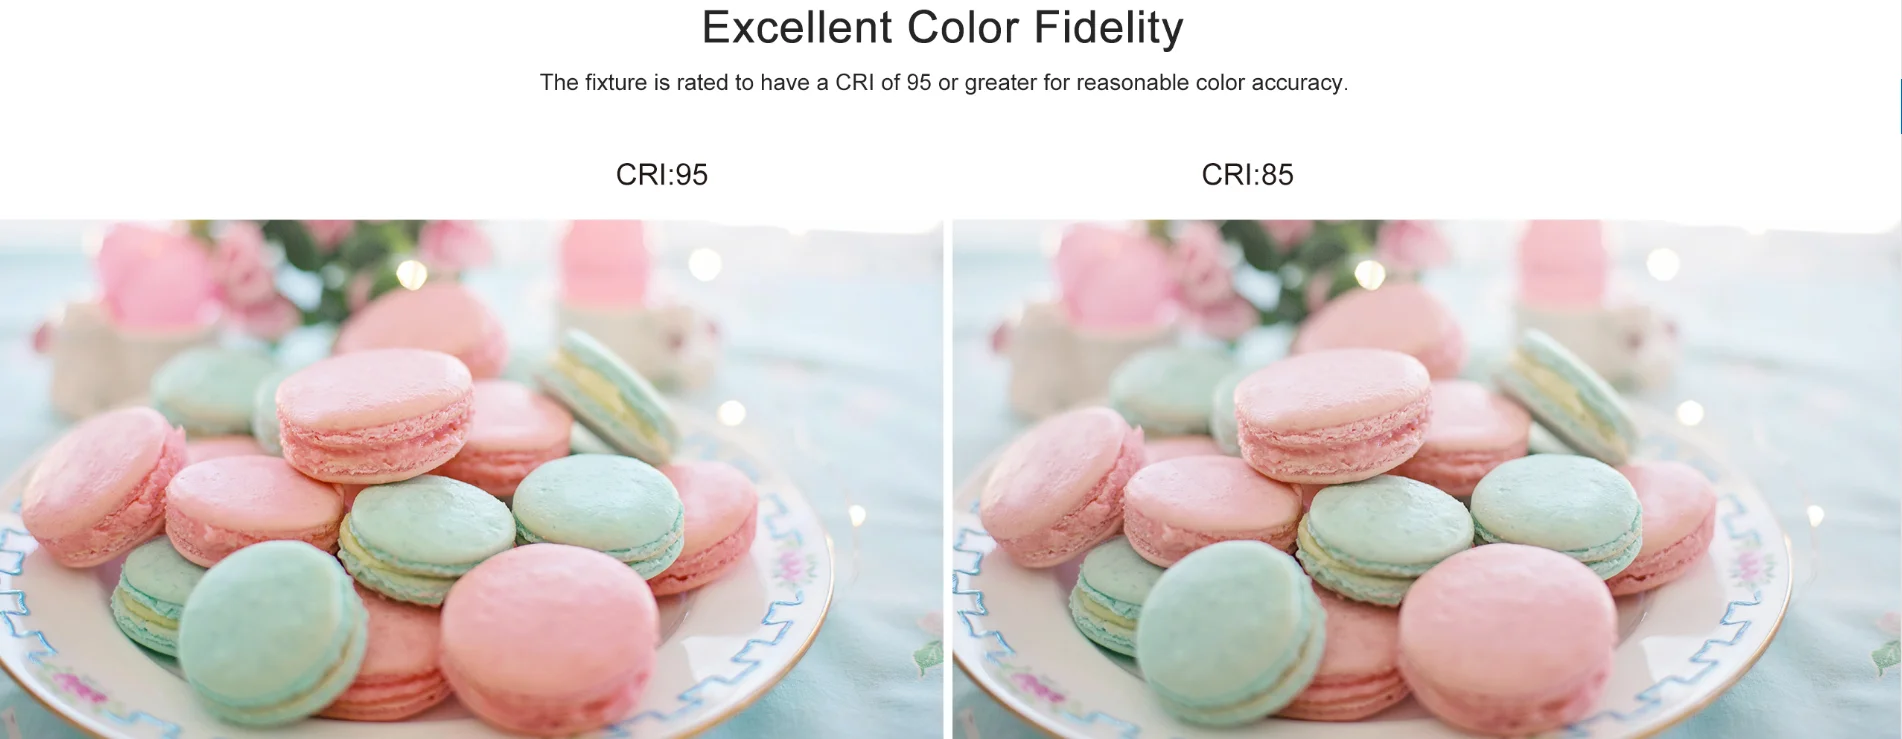Click the "Excellent Color Fidelity" heading
The image size is (1902, 739).
pos(942,28)
